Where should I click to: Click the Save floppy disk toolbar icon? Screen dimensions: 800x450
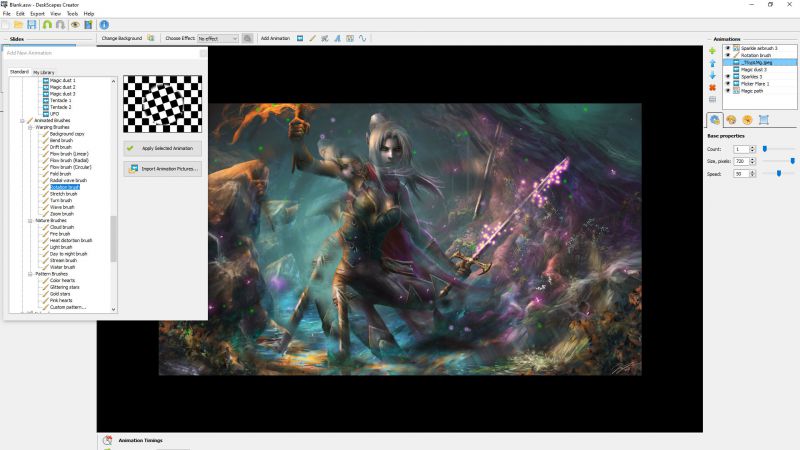pos(32,24)
